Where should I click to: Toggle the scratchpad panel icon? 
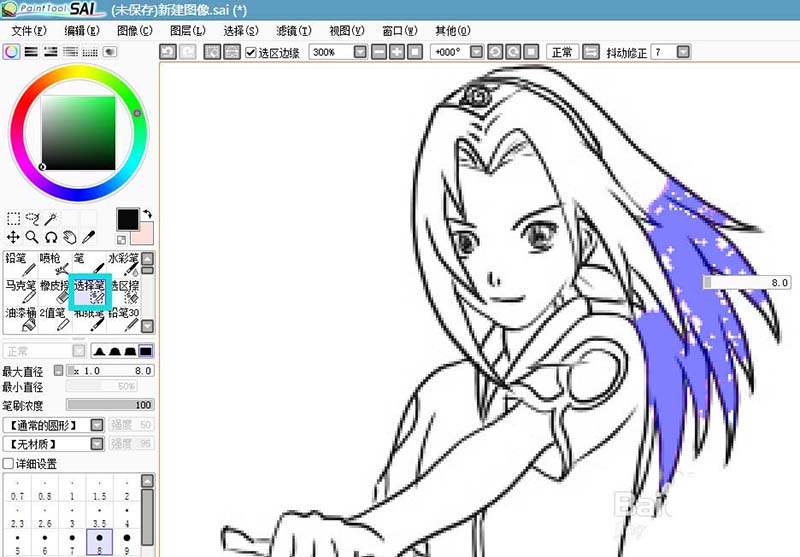[x=110, y=52]
